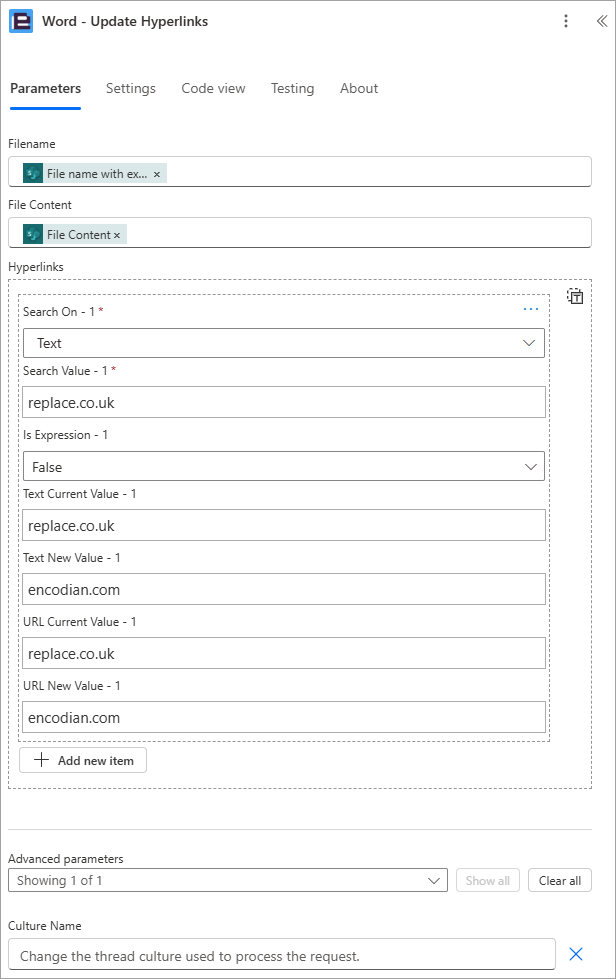Open the Code view tab
616x979 pixels.
(x=213, y=89)
